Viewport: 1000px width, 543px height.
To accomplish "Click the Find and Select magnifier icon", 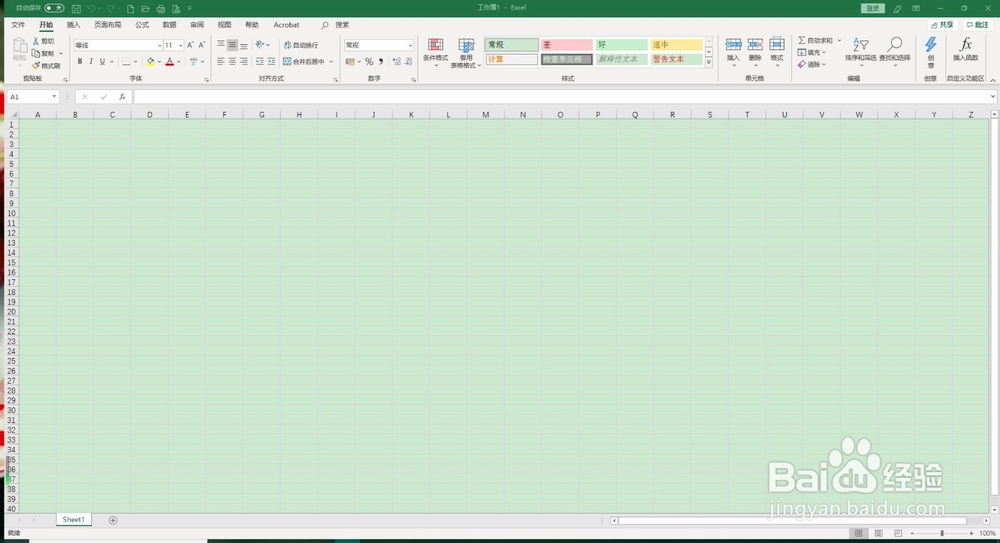I will pos(895,44).
